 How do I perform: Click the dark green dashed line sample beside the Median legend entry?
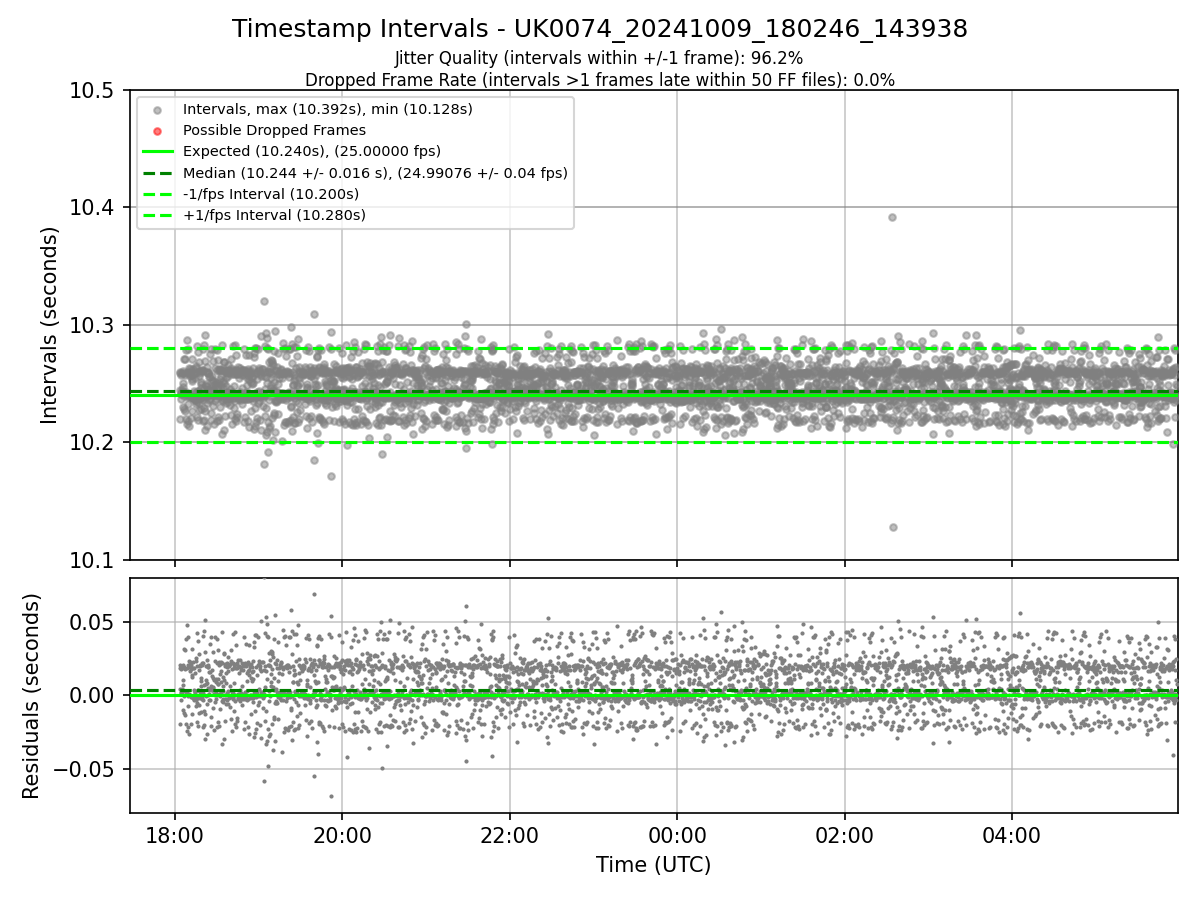[158, 173]
